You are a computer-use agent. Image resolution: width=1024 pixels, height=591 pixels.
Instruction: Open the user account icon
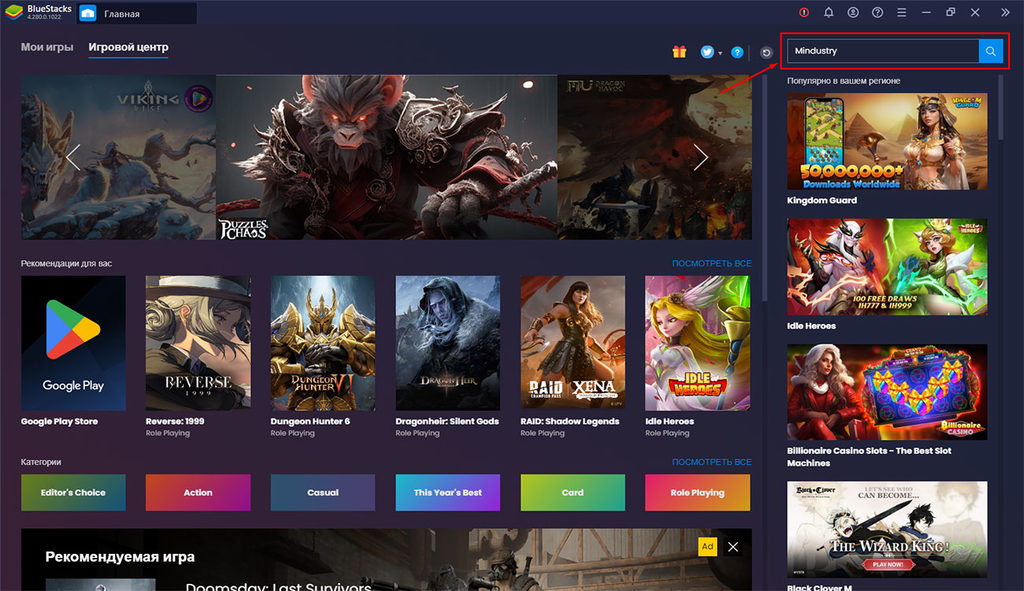click(x=853, y=12)
